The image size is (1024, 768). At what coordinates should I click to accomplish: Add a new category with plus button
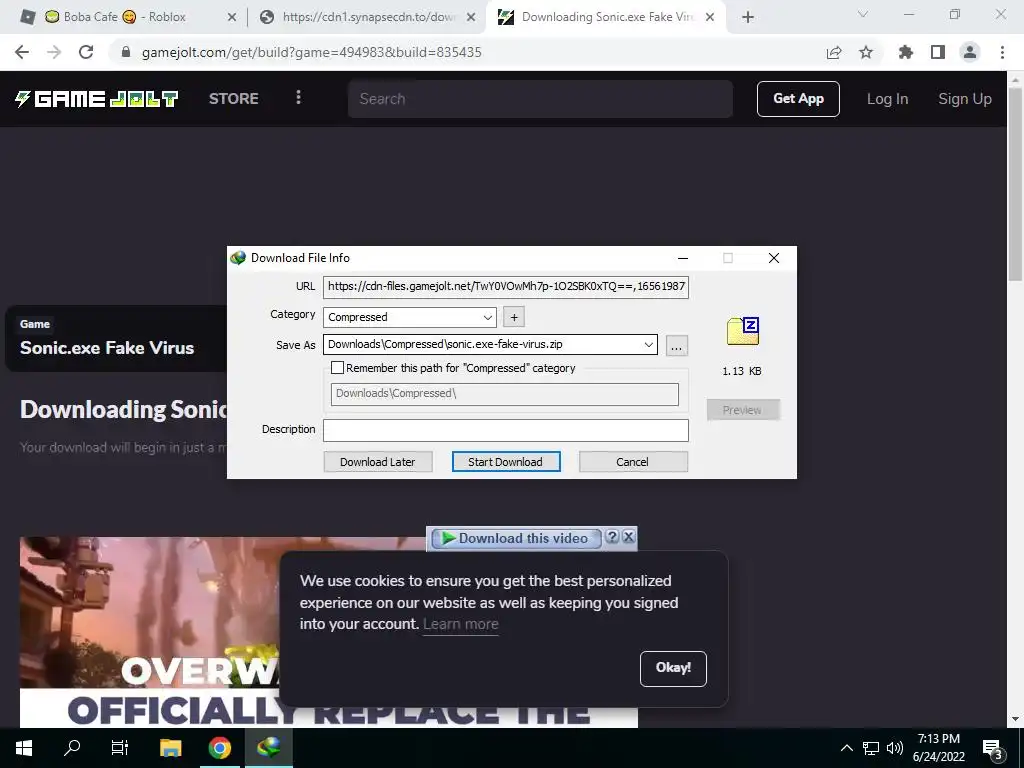pyautogui.click(x=514, y=317)
